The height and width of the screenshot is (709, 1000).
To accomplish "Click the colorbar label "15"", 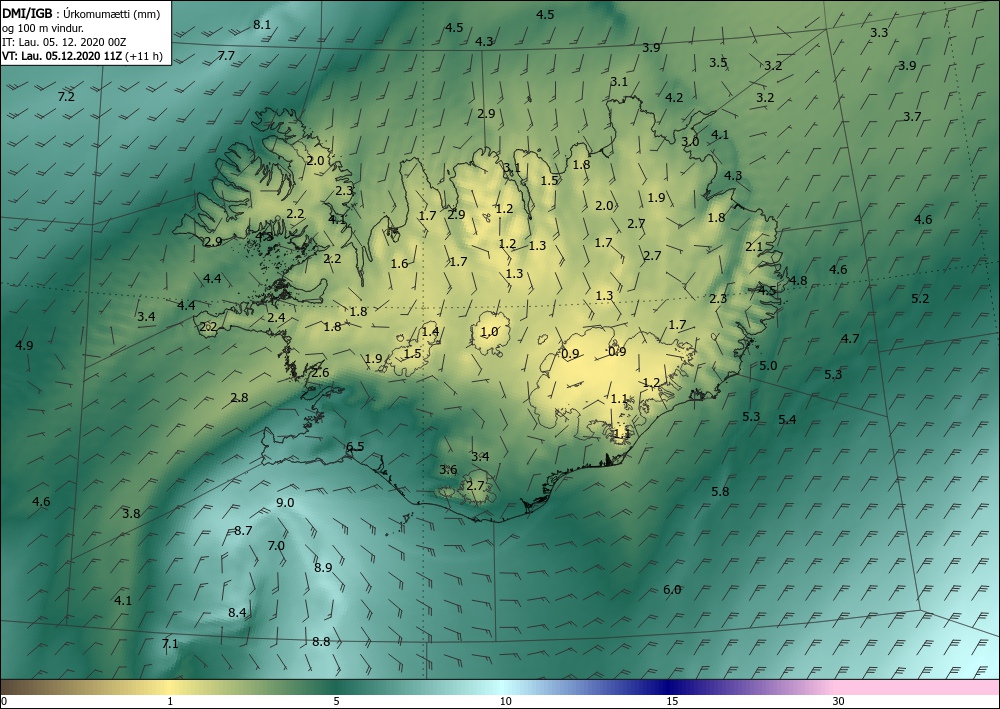I will pos(672,702).
